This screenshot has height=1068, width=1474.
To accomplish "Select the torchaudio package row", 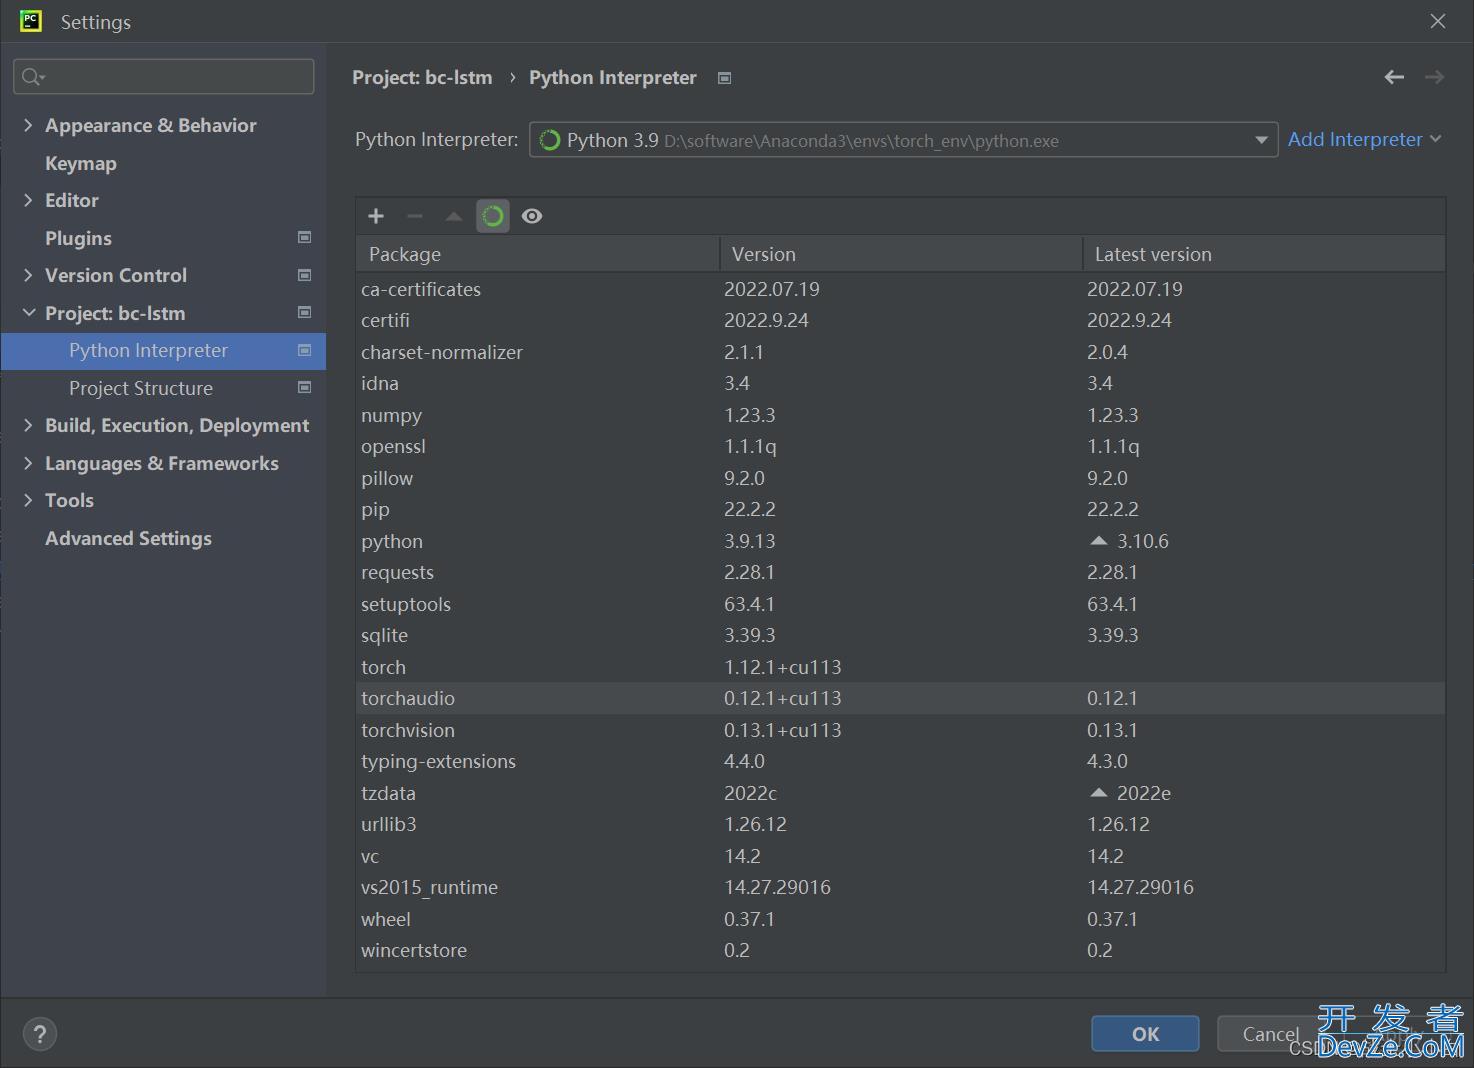I will [901, 698].
